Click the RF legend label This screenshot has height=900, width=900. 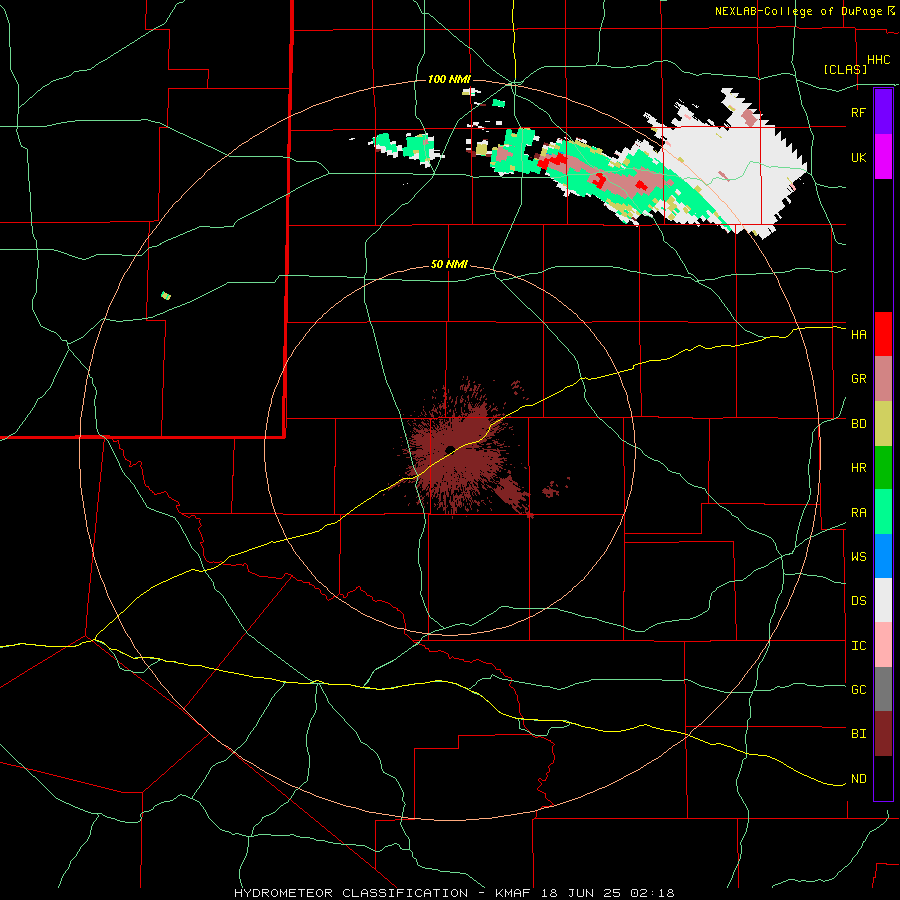(x=858, y=112)
